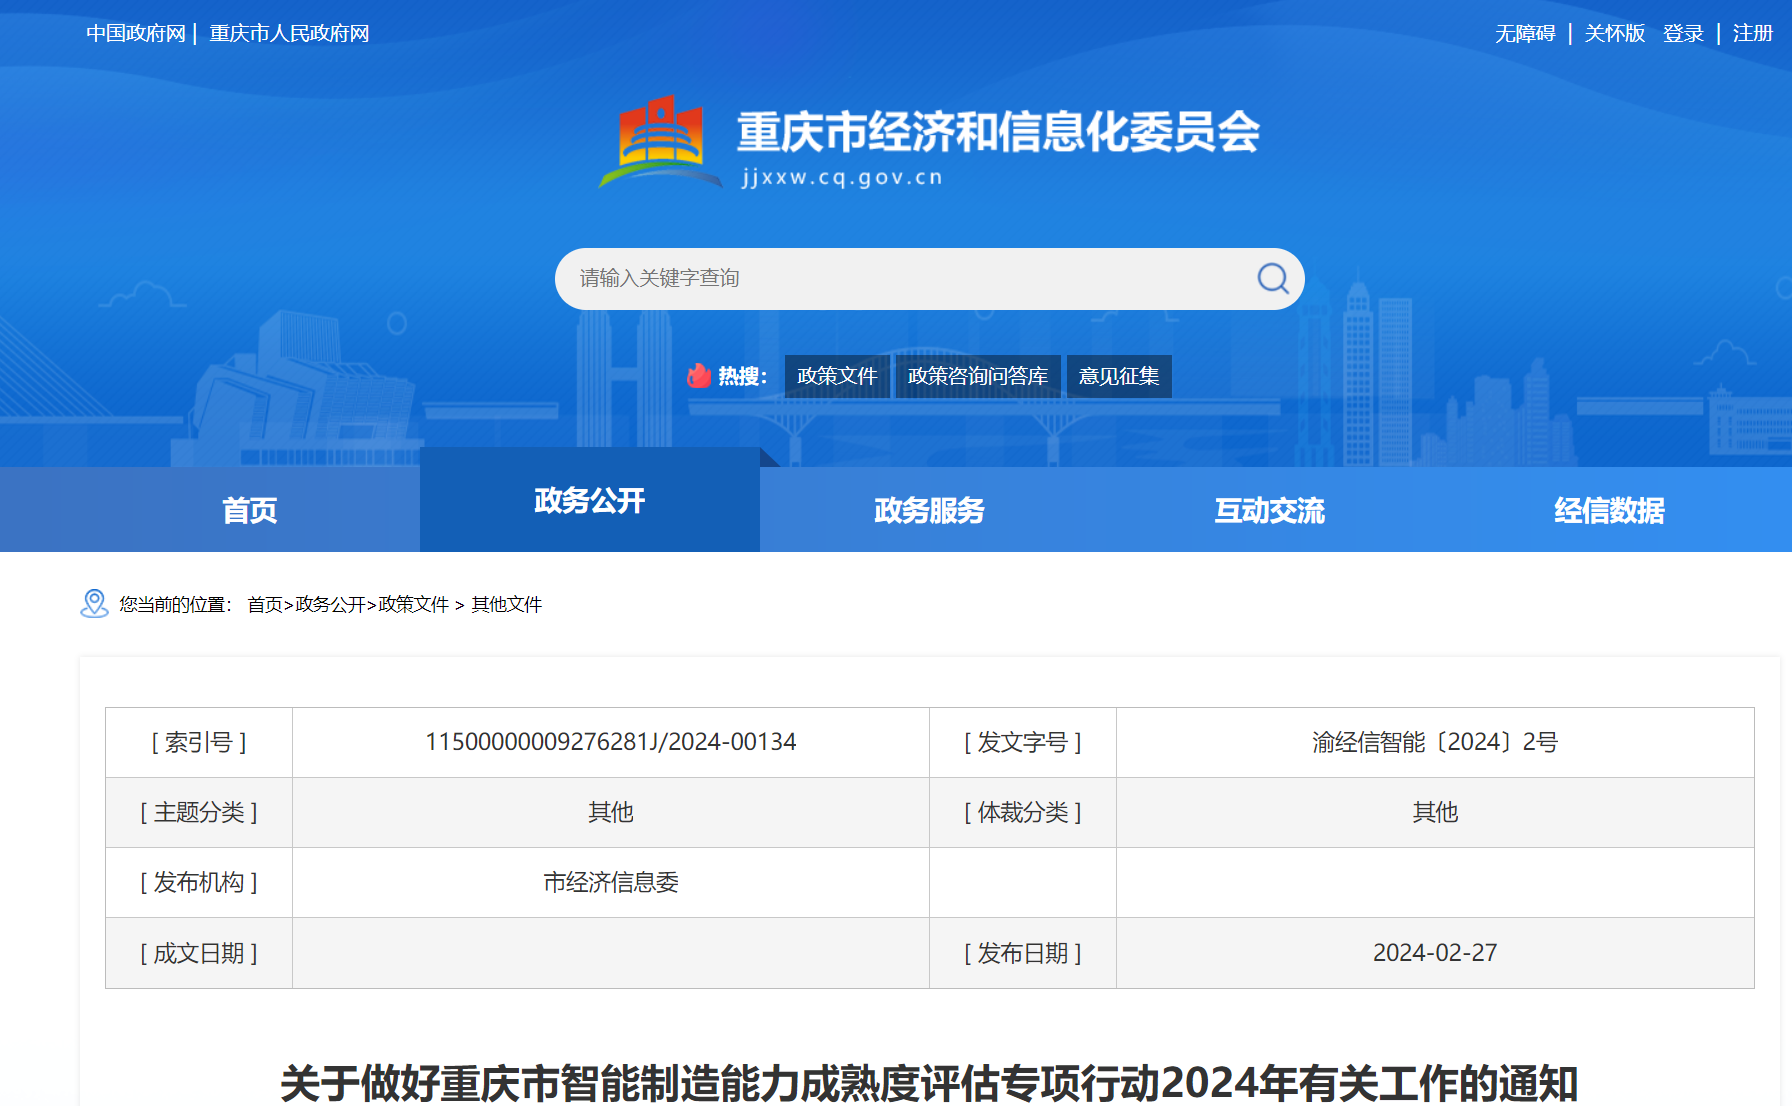This screenshot has width=1792, height=1106.
Task: Open the 经信数据 section
Action: [1610, 510]
